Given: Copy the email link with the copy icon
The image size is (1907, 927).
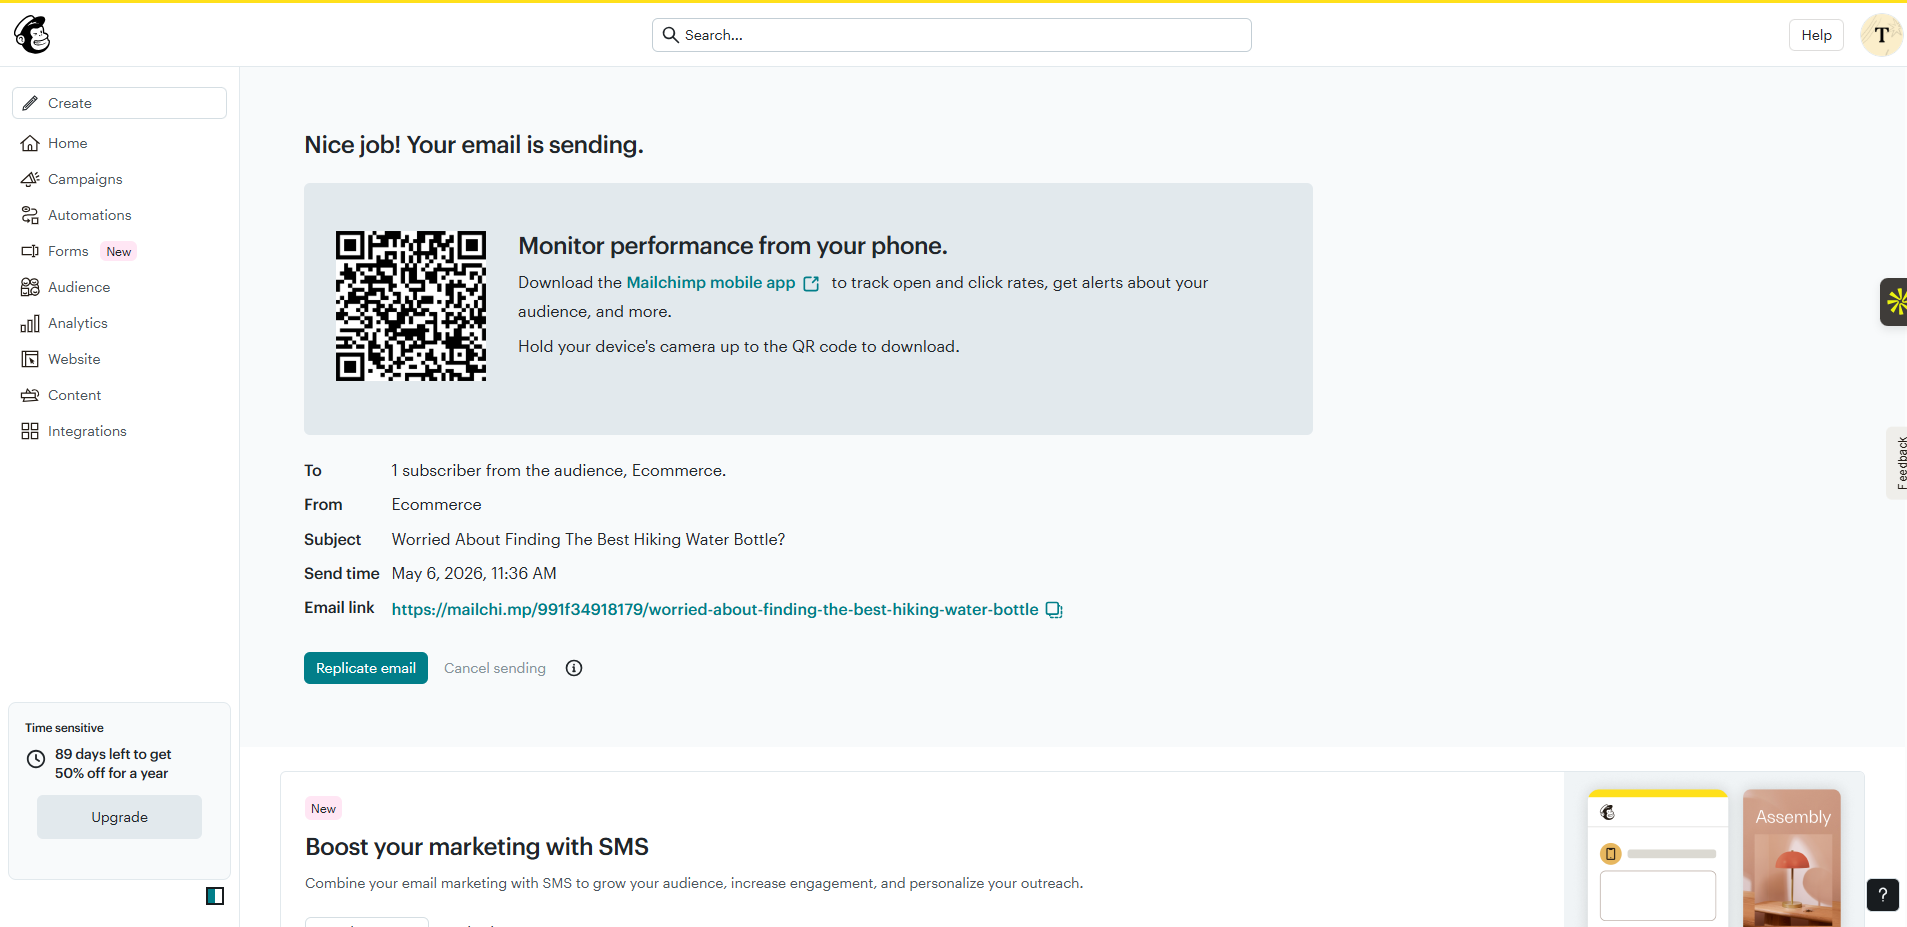Looking at the screenshot, I should pos(1054,610).
